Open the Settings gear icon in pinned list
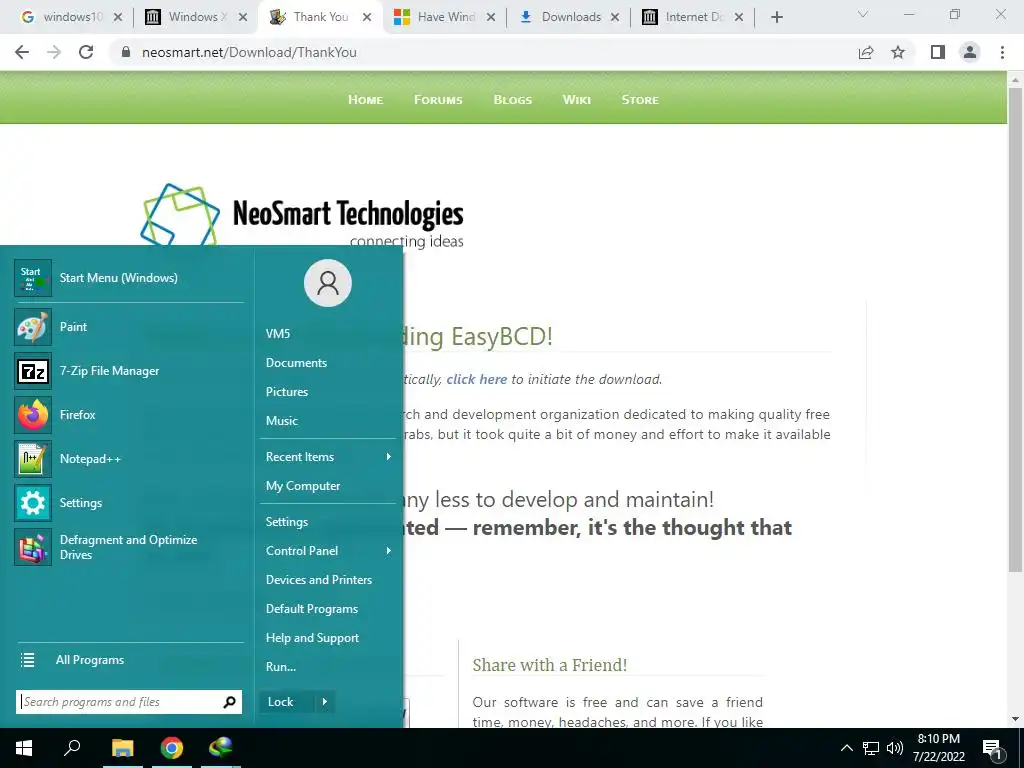 [x=33, y=503]
